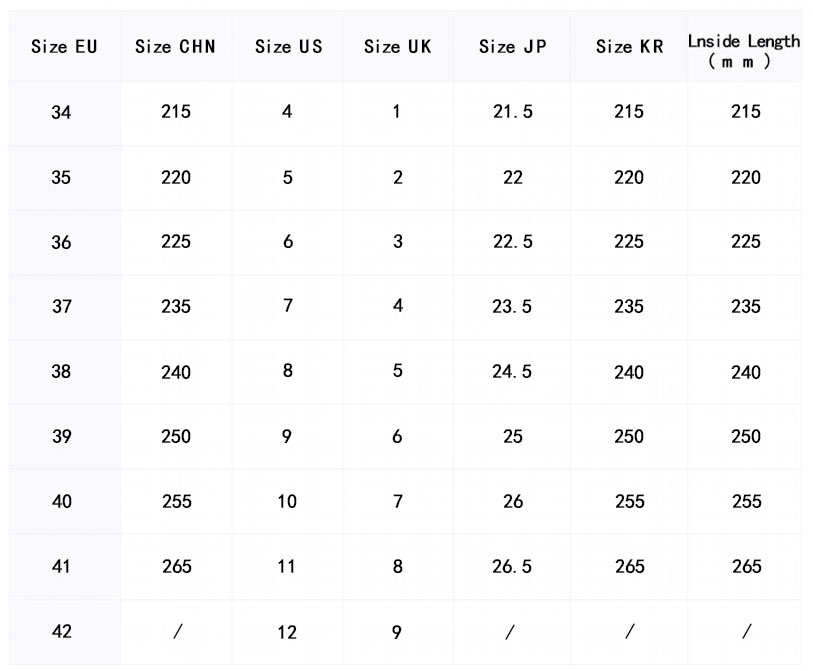Click the Size UK column header
The height and width of the screenshot is (671, 813).
(397, 47)
